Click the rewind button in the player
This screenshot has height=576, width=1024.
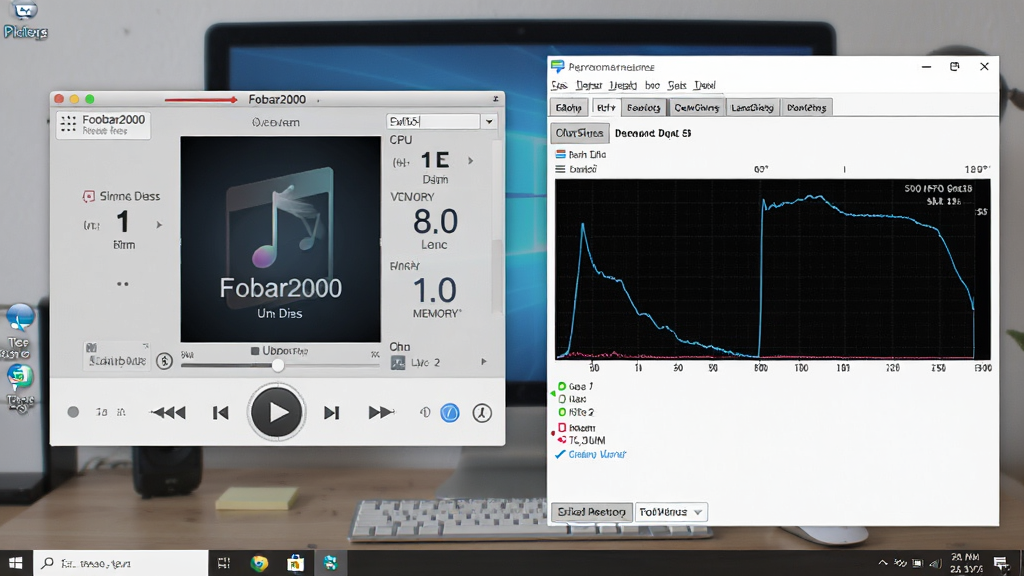coord(168,413)
